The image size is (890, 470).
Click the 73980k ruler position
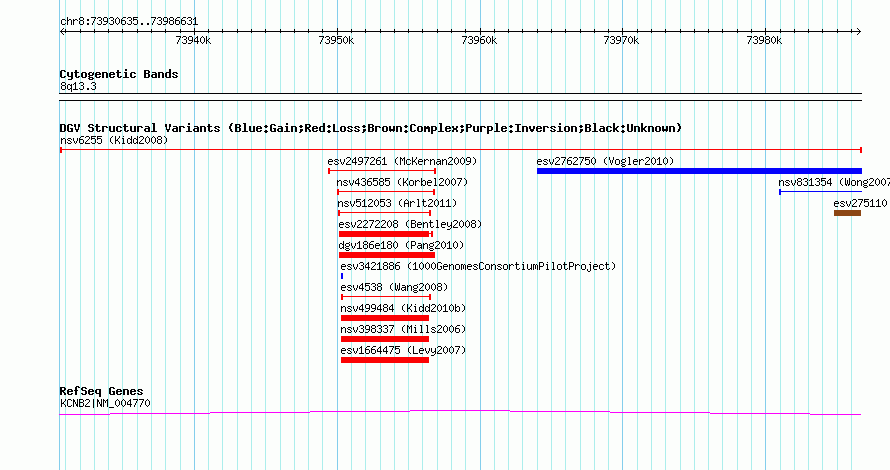tap(765, 40)
